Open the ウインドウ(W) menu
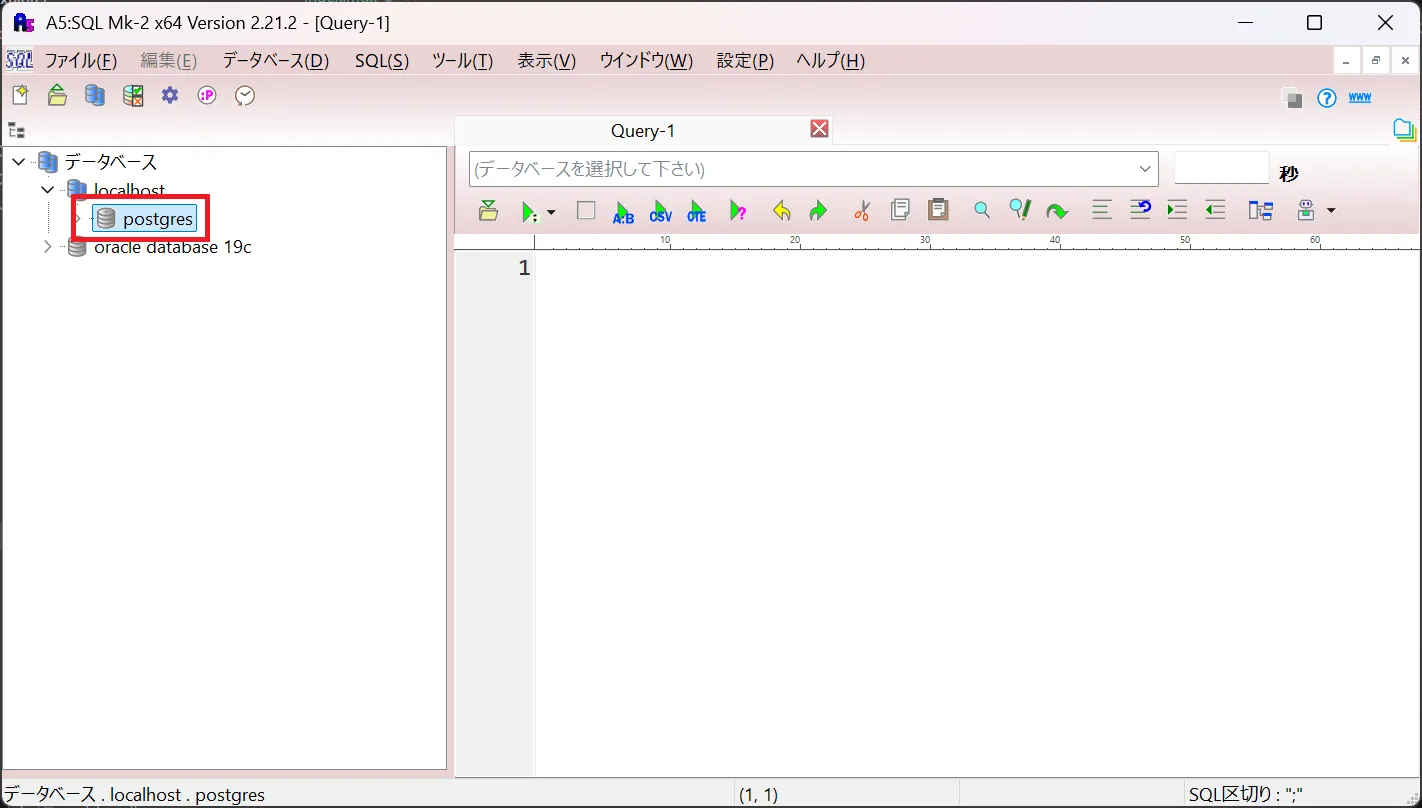The width and height of the screenshot is (1422, 808). click(646, 61)
